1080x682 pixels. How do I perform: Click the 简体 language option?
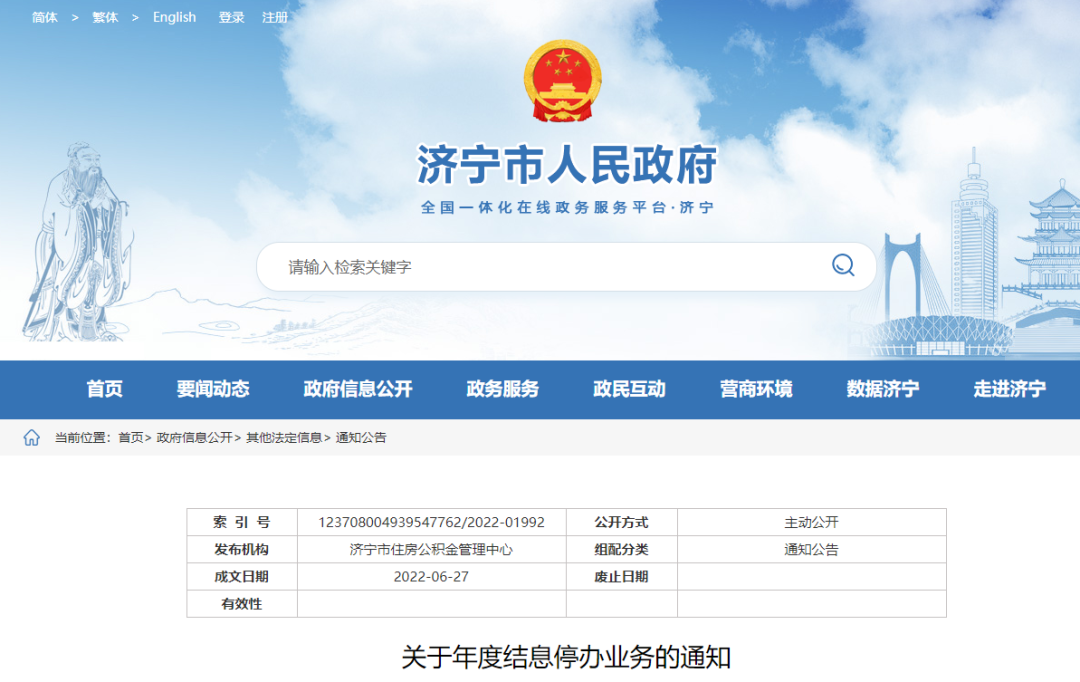pos(43,17)
